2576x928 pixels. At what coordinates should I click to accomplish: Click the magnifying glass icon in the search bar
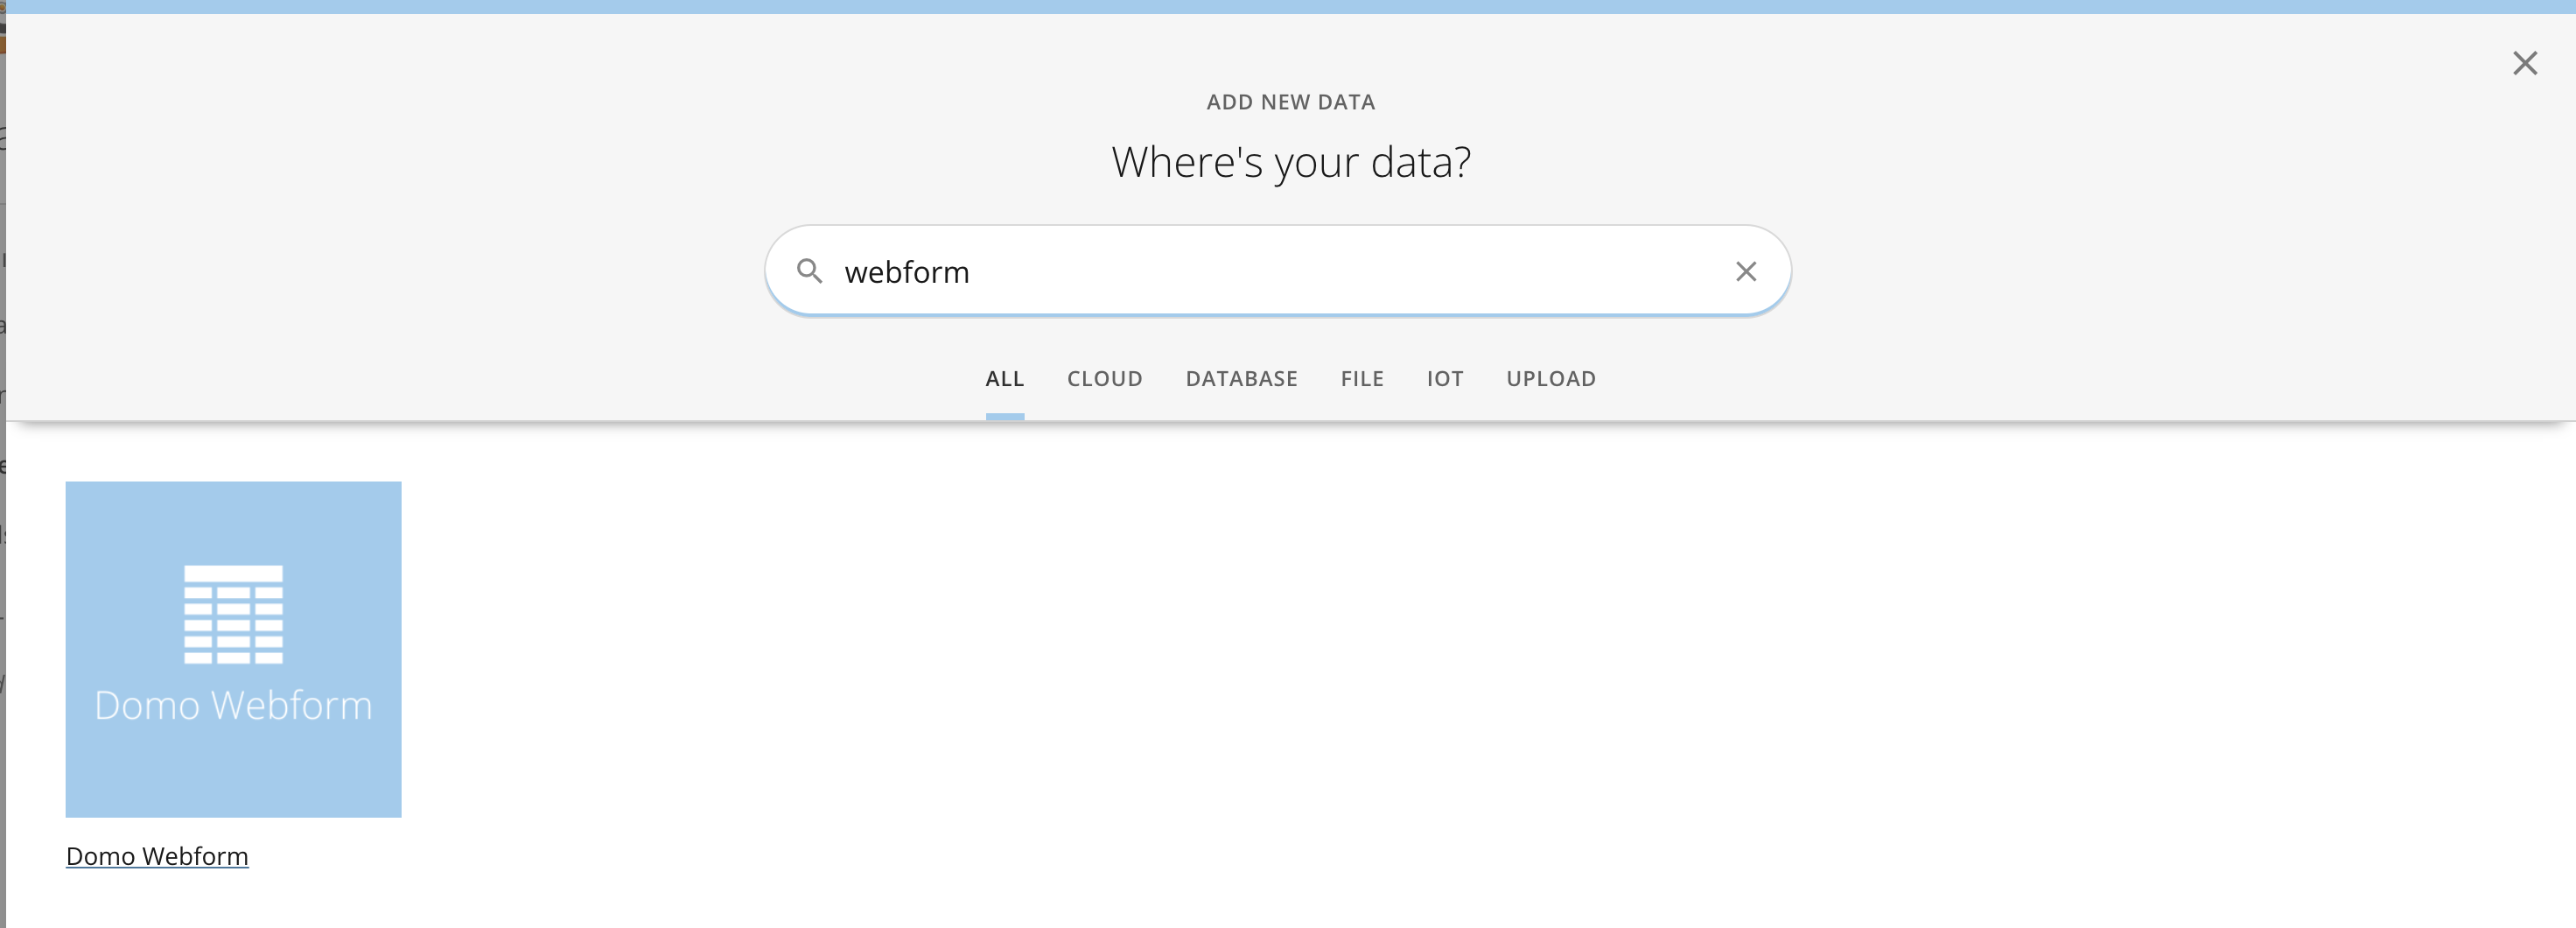click(x=812, y=271)
